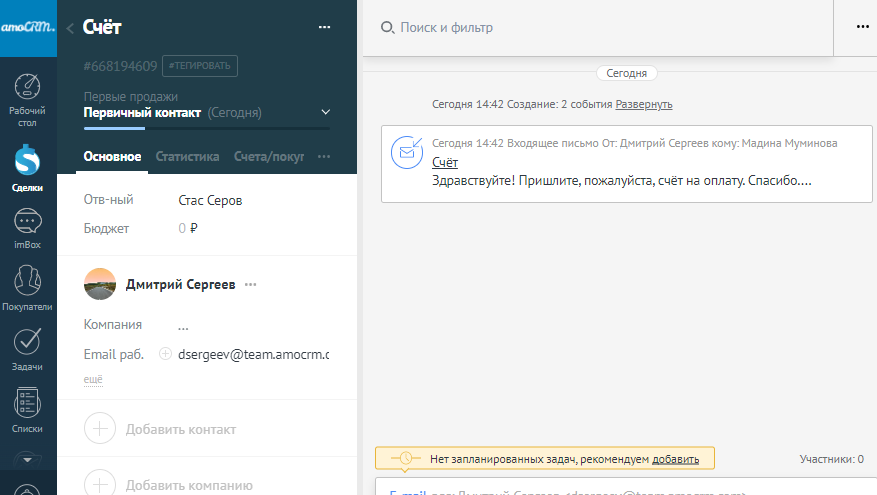
Task: Click the Развернуть link
Action: (x=643, y=104)
